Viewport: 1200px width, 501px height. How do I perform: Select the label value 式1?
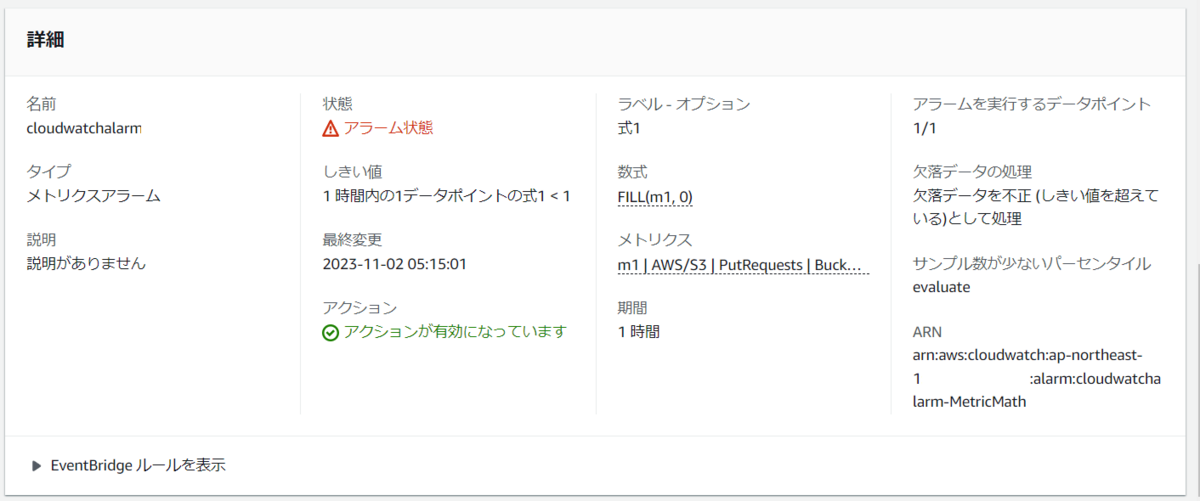[629, 128]
